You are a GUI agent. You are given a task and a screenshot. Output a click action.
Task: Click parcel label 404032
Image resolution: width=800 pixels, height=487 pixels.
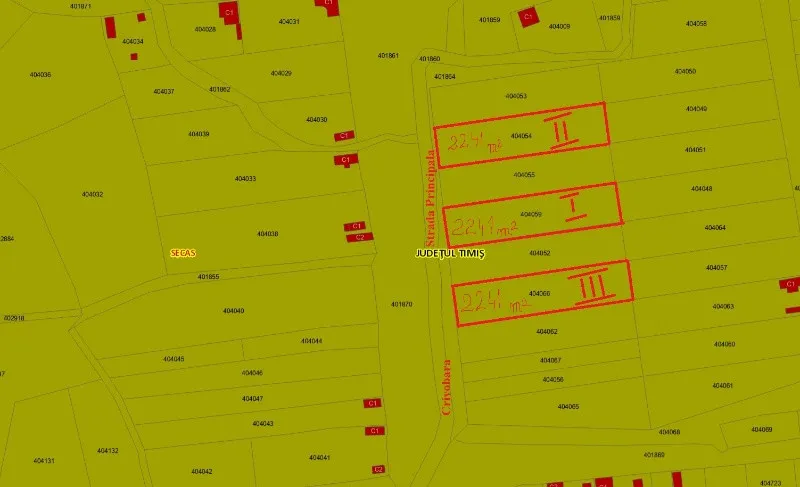(92, 194)
